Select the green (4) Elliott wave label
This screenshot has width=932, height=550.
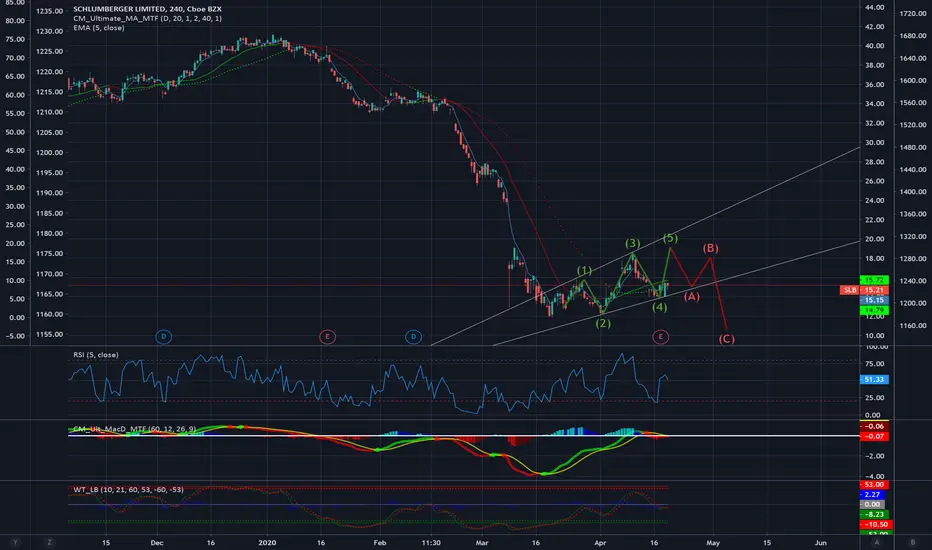click(660, 307)
